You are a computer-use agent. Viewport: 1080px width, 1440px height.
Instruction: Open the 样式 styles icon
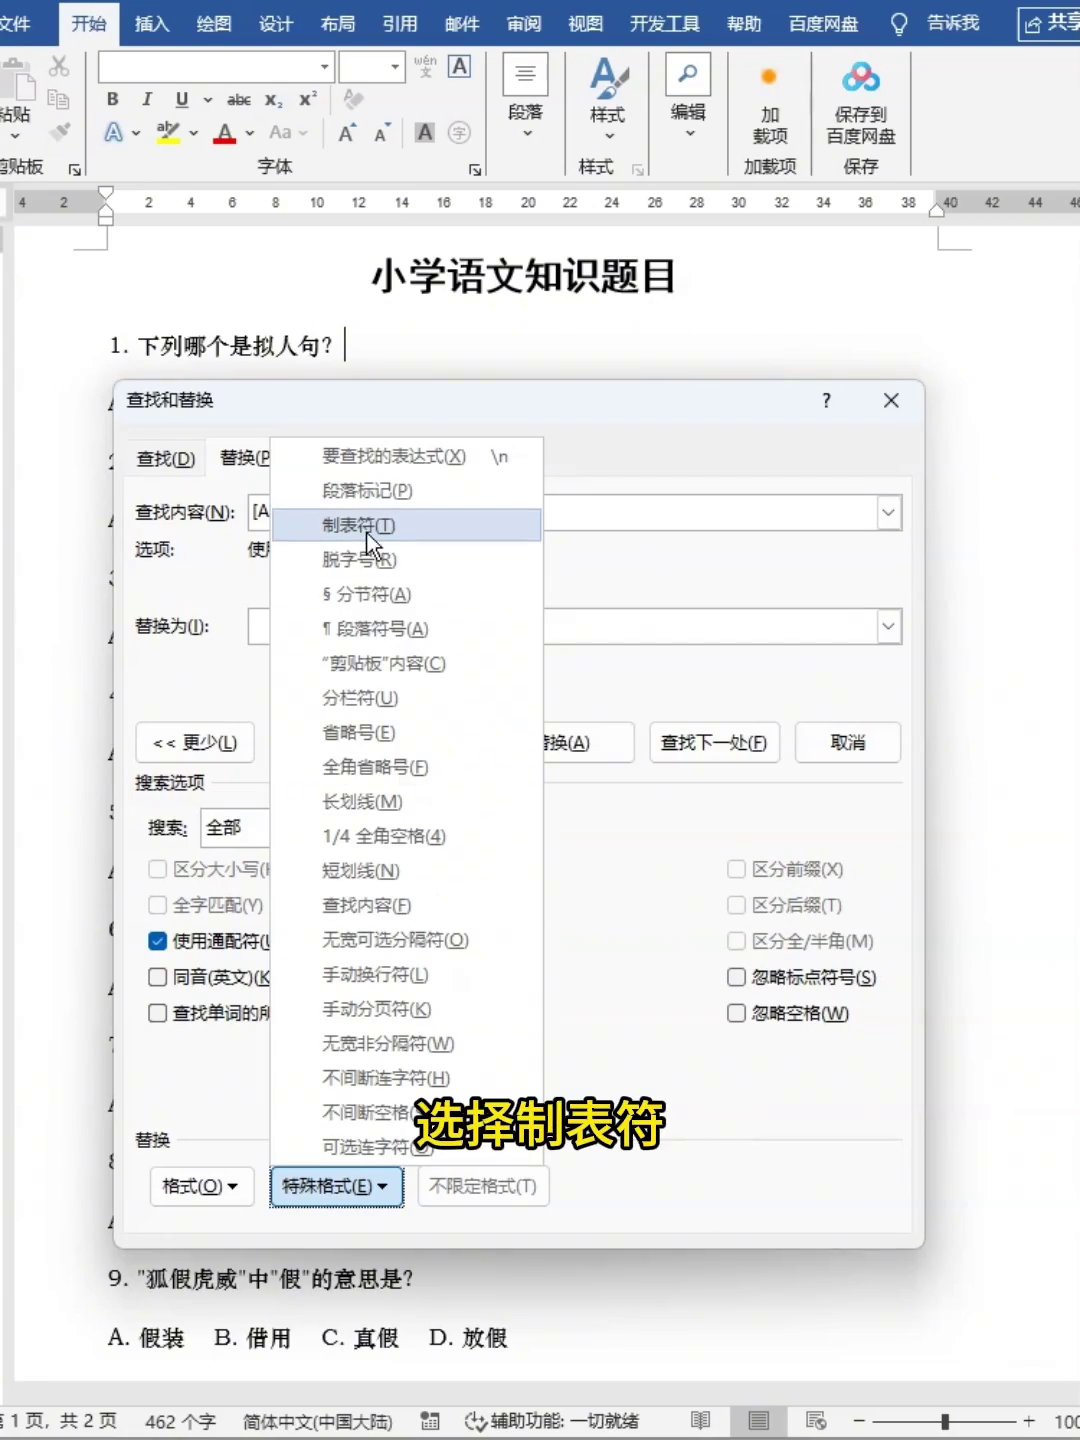pyautogui.click(x=608, y=78)
